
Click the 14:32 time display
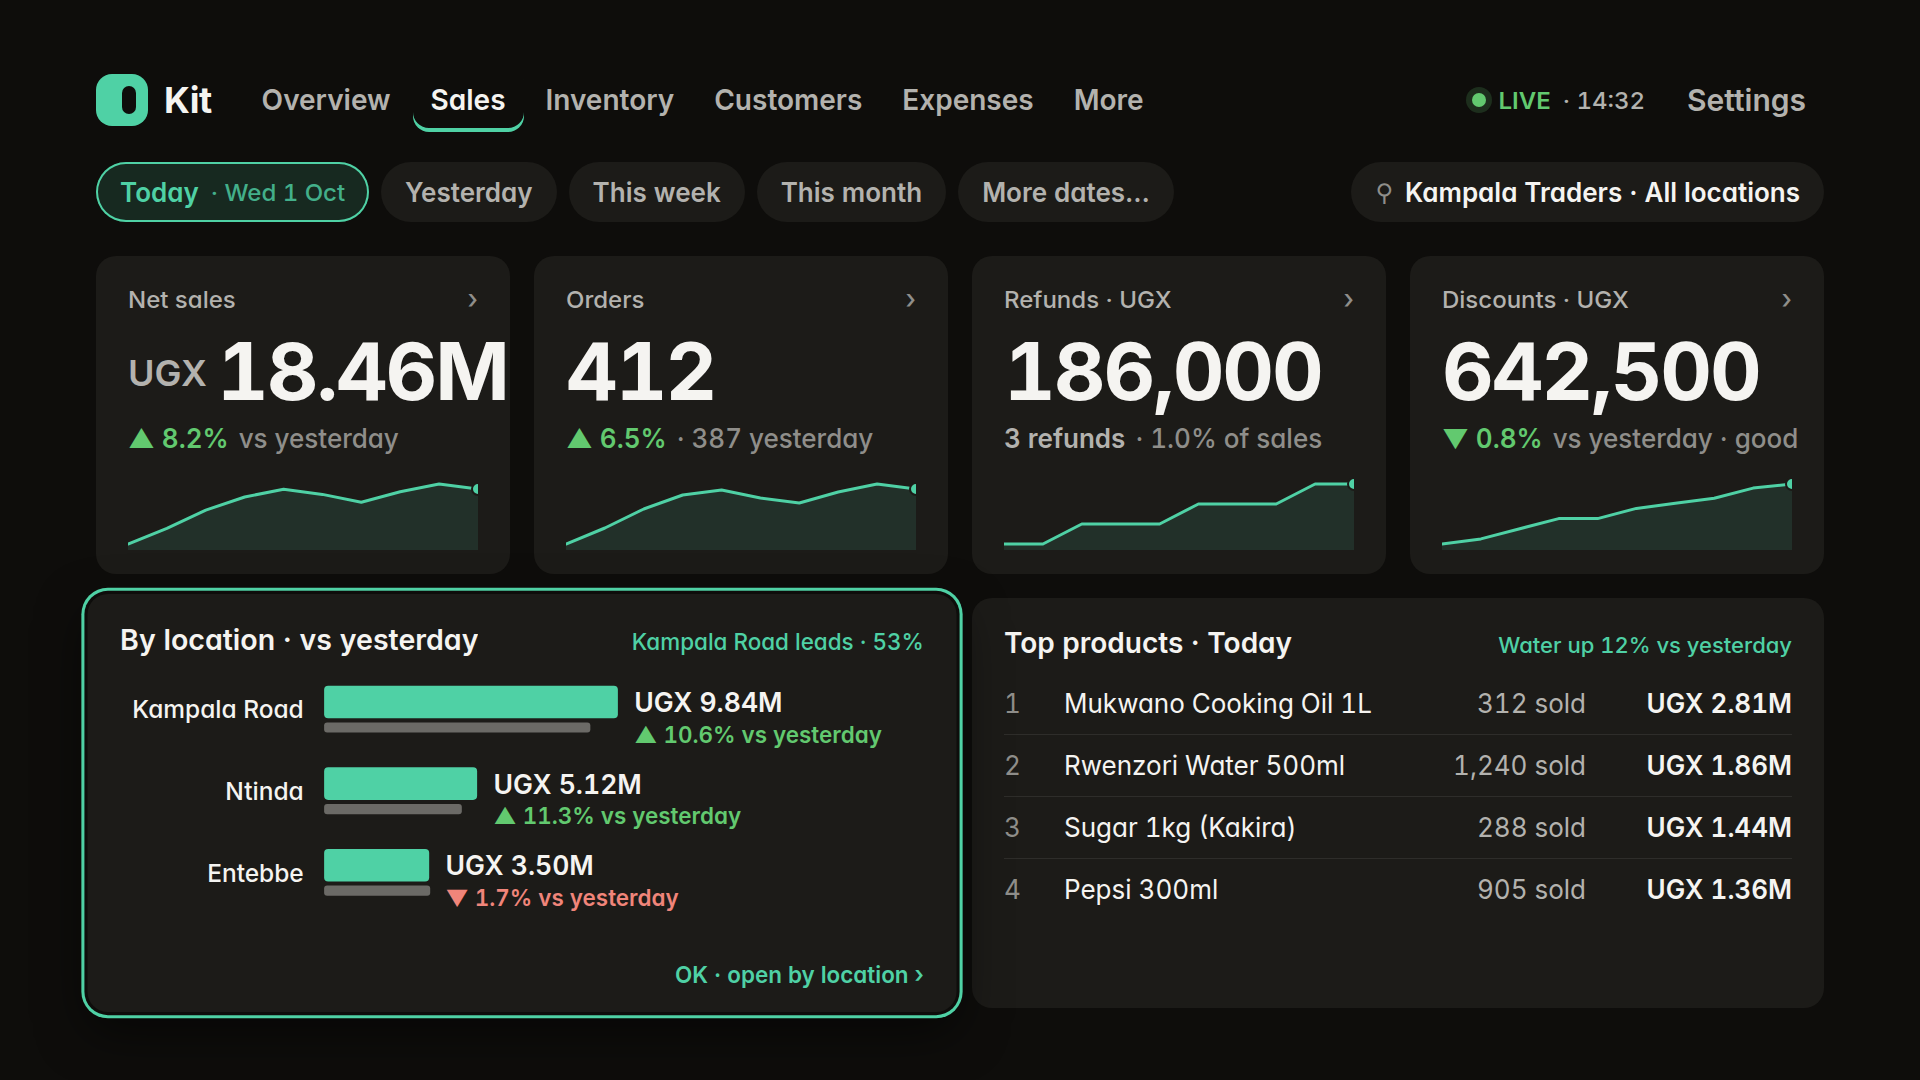(x=1611, y=101)
